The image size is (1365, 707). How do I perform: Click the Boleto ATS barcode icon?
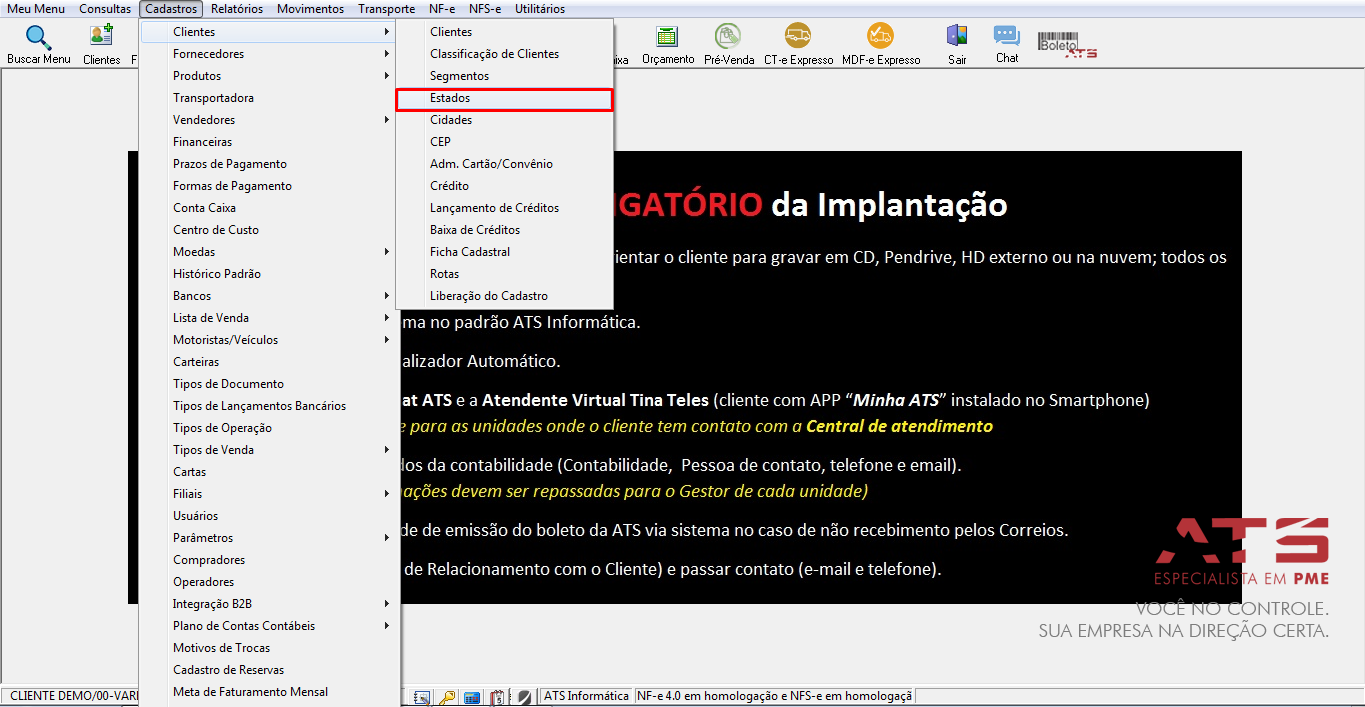pyautogui.click(x=1067, y=45)
